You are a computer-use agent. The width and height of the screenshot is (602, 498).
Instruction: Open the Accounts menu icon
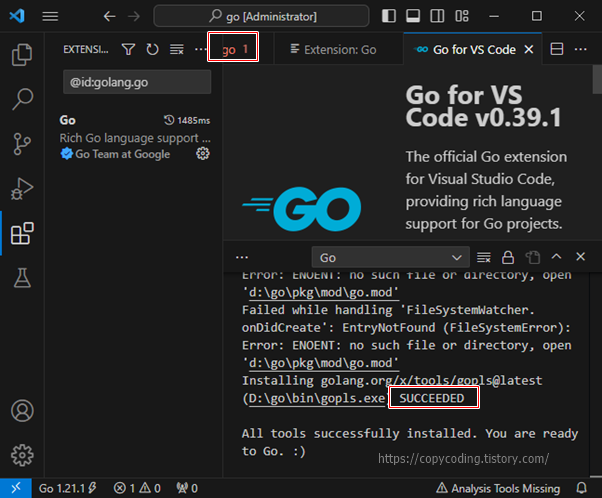point(22,411)
